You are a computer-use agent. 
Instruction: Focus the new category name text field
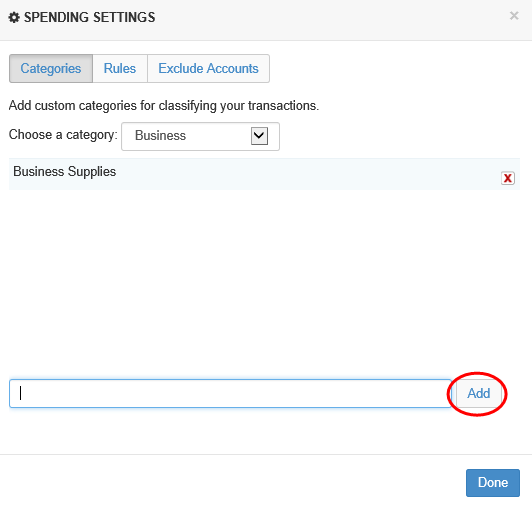pyautogui.click(x=230, y=394)
